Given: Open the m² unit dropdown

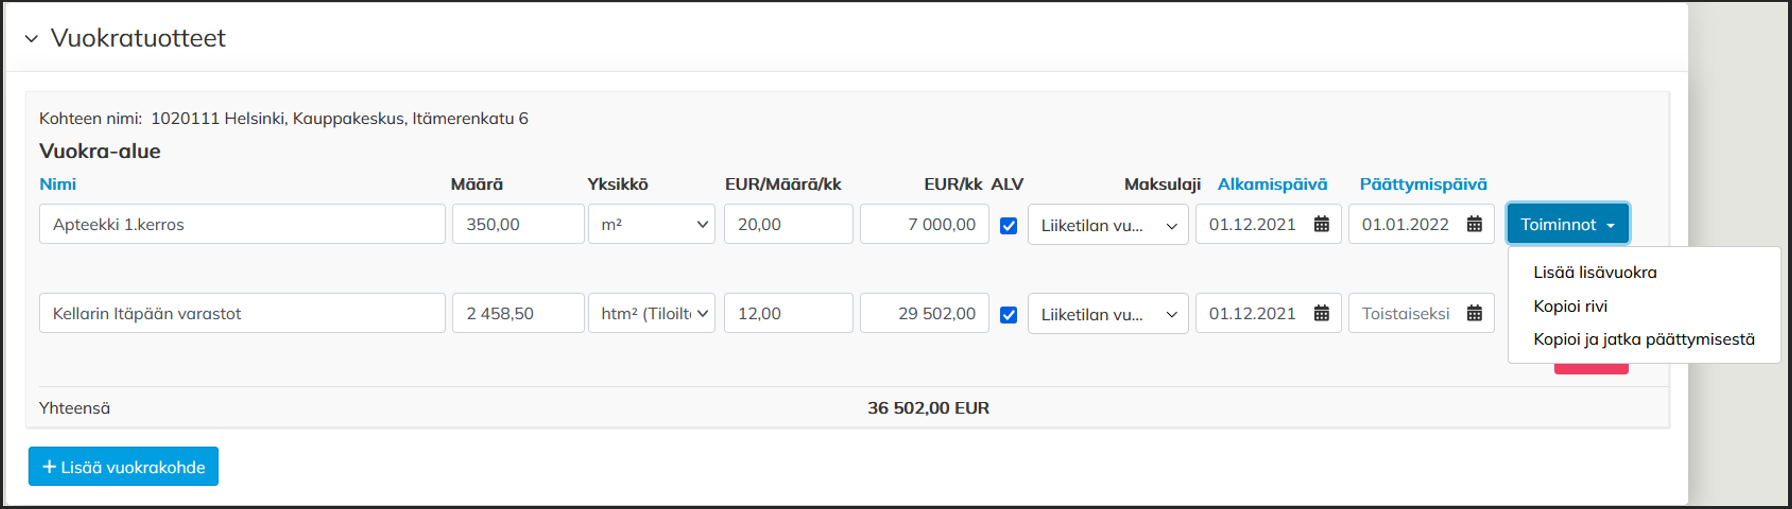Looking at the screenshot, I should pos(651,224).
